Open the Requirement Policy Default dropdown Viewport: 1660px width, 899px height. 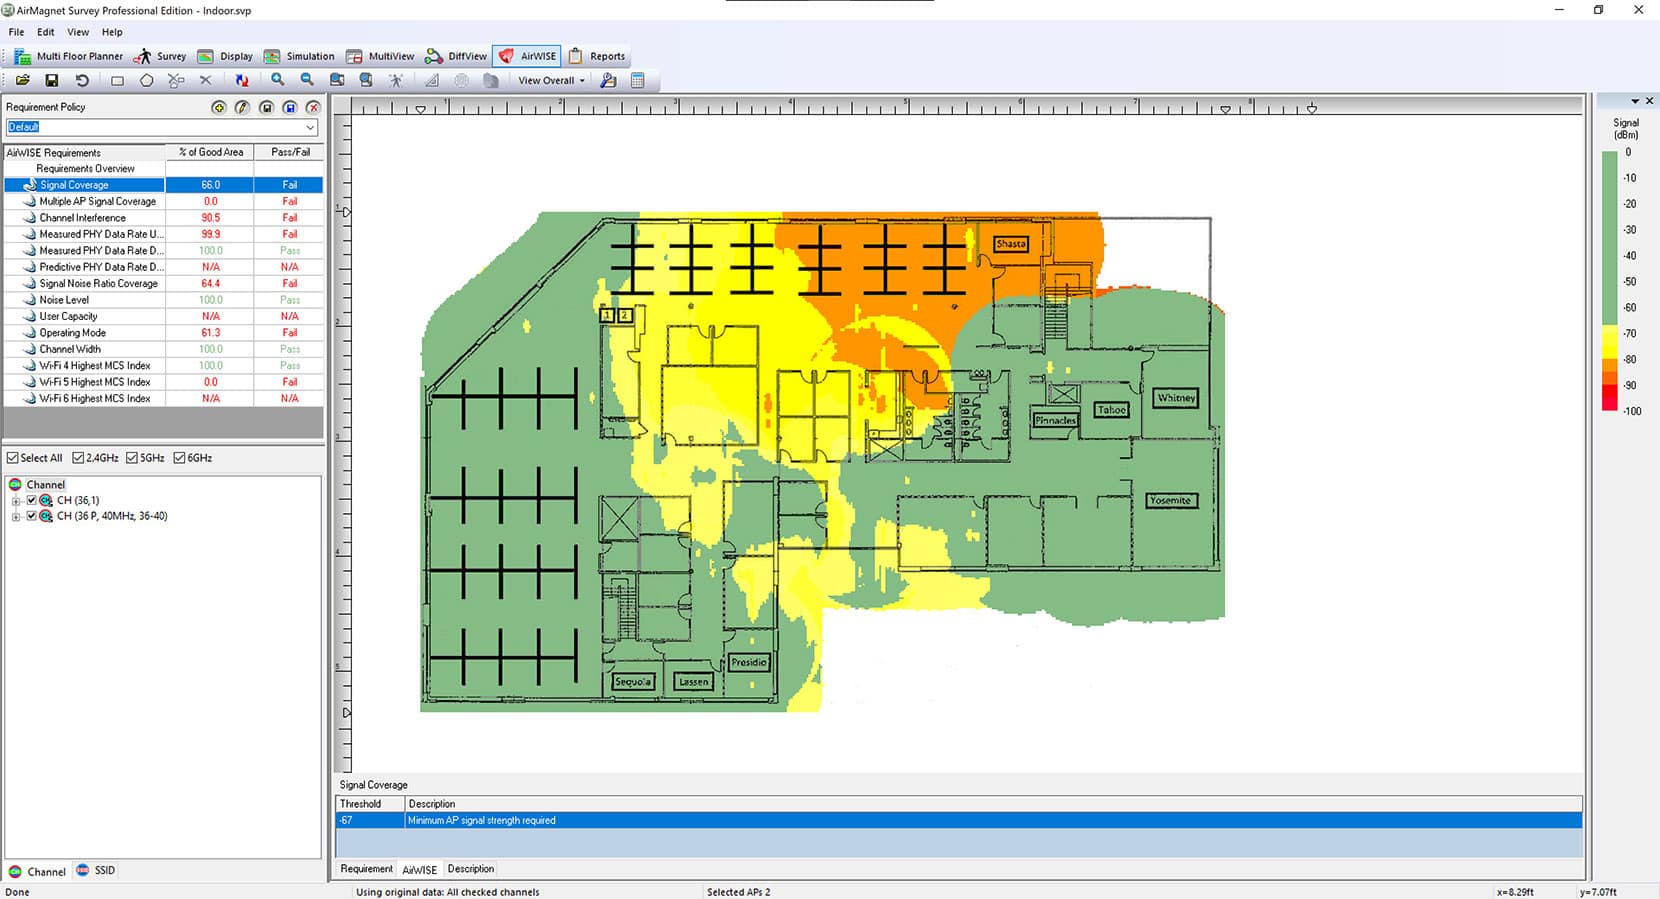click(311, 127)
